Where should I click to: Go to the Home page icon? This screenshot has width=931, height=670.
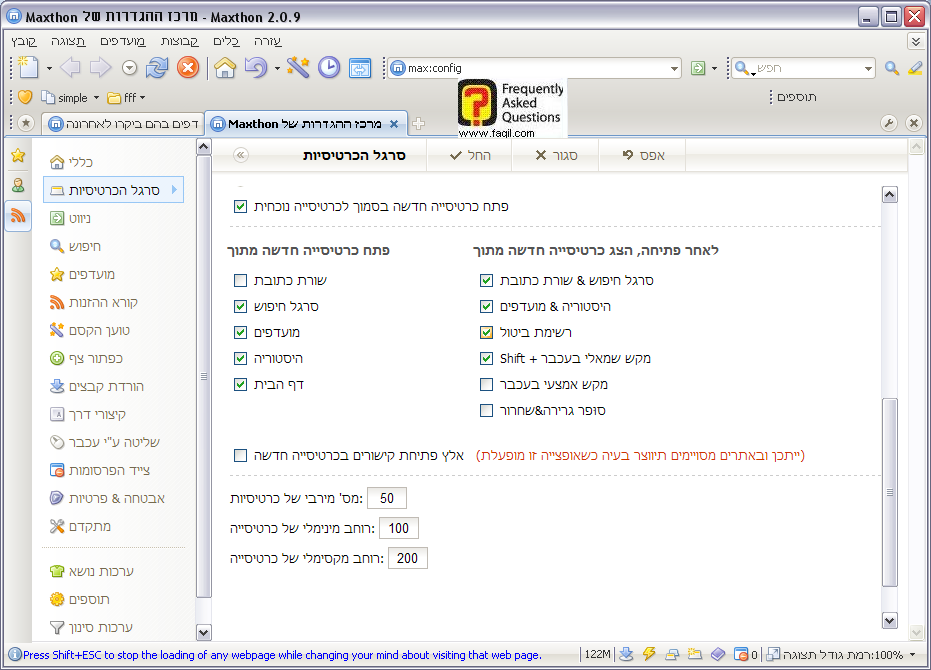[225, 68]
